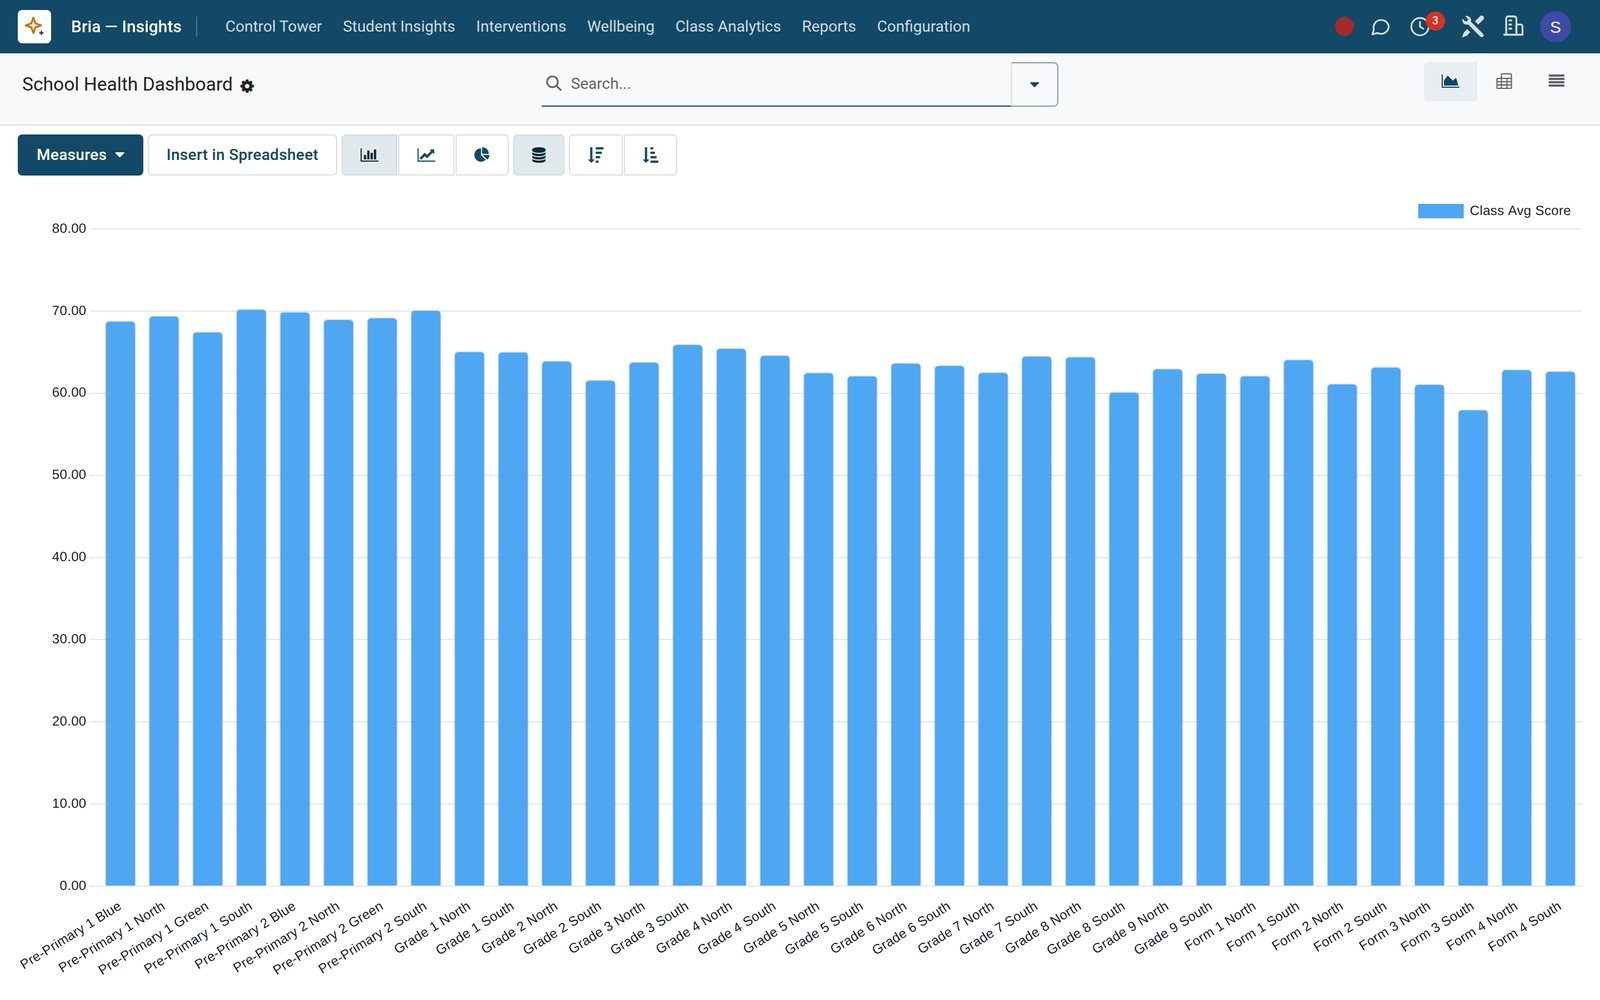The width and height of the screenshot is (1600, 1000).
Task: Toggle Class Avg Score legend swatch
Action: point(1440,211)
